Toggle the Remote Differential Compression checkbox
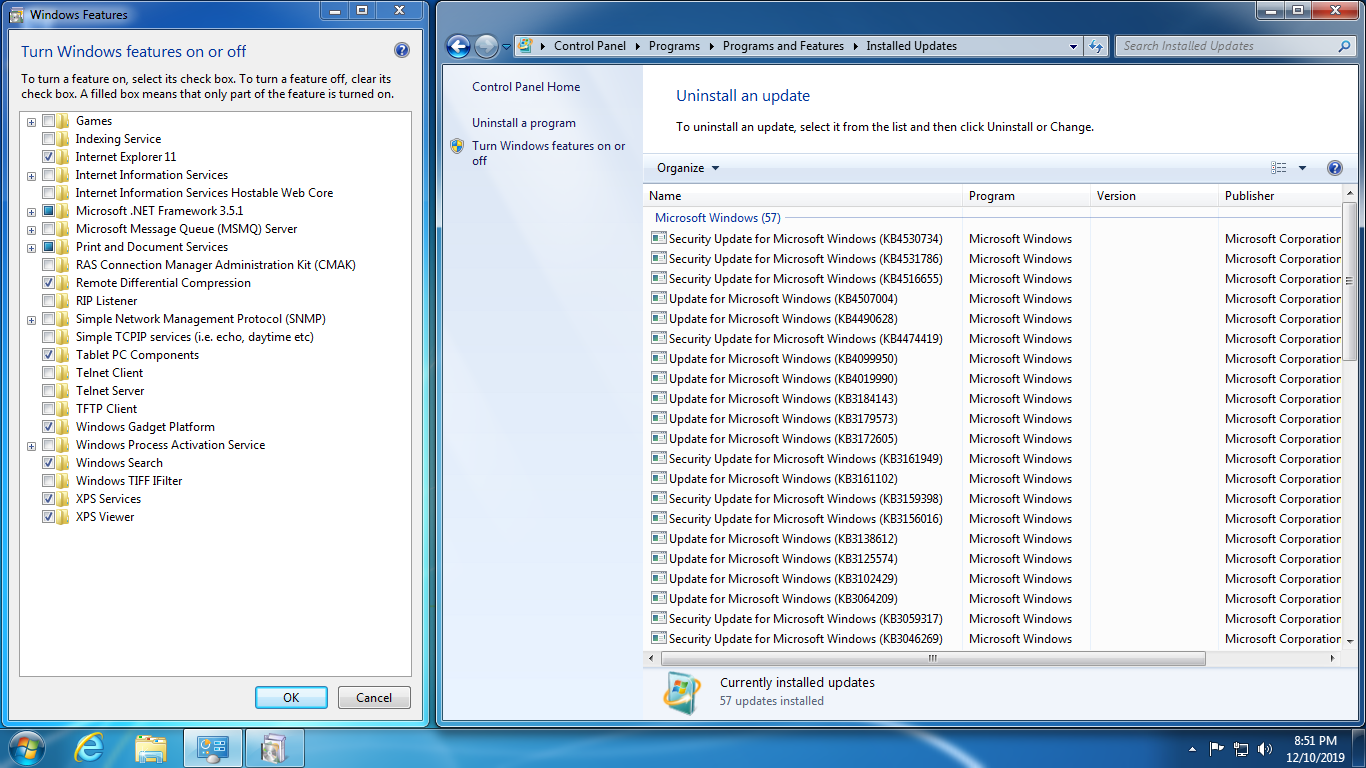The width and height of the screenshot is (1366, 768). coord(49,283)
